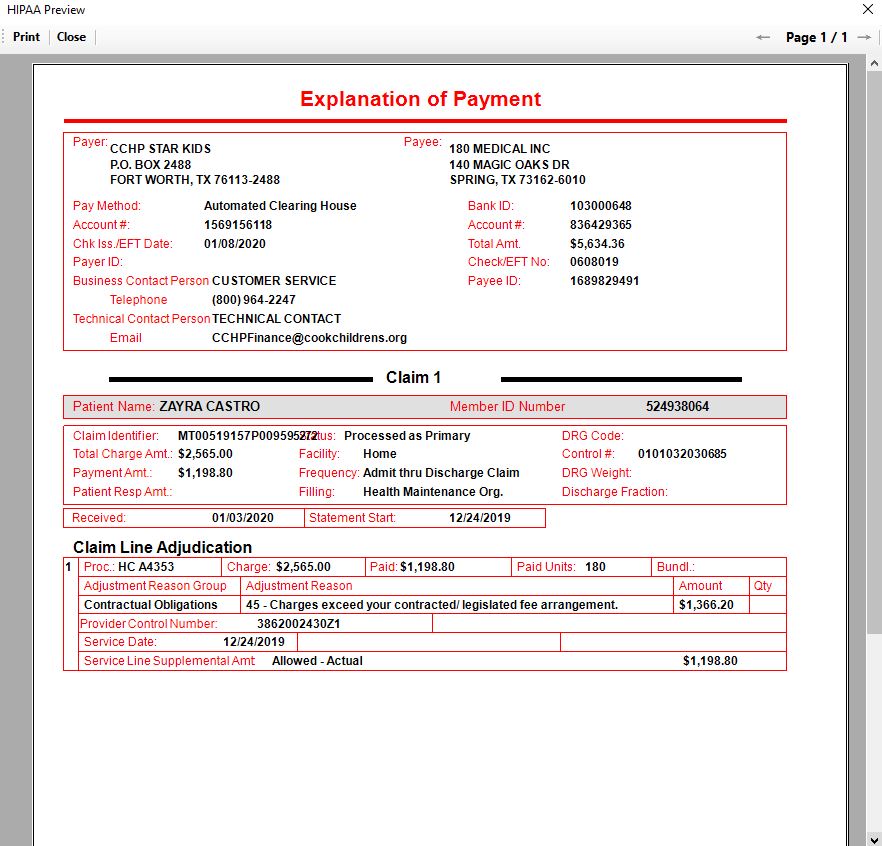Click EFT date 01/08/2020

tap(235, 244)
